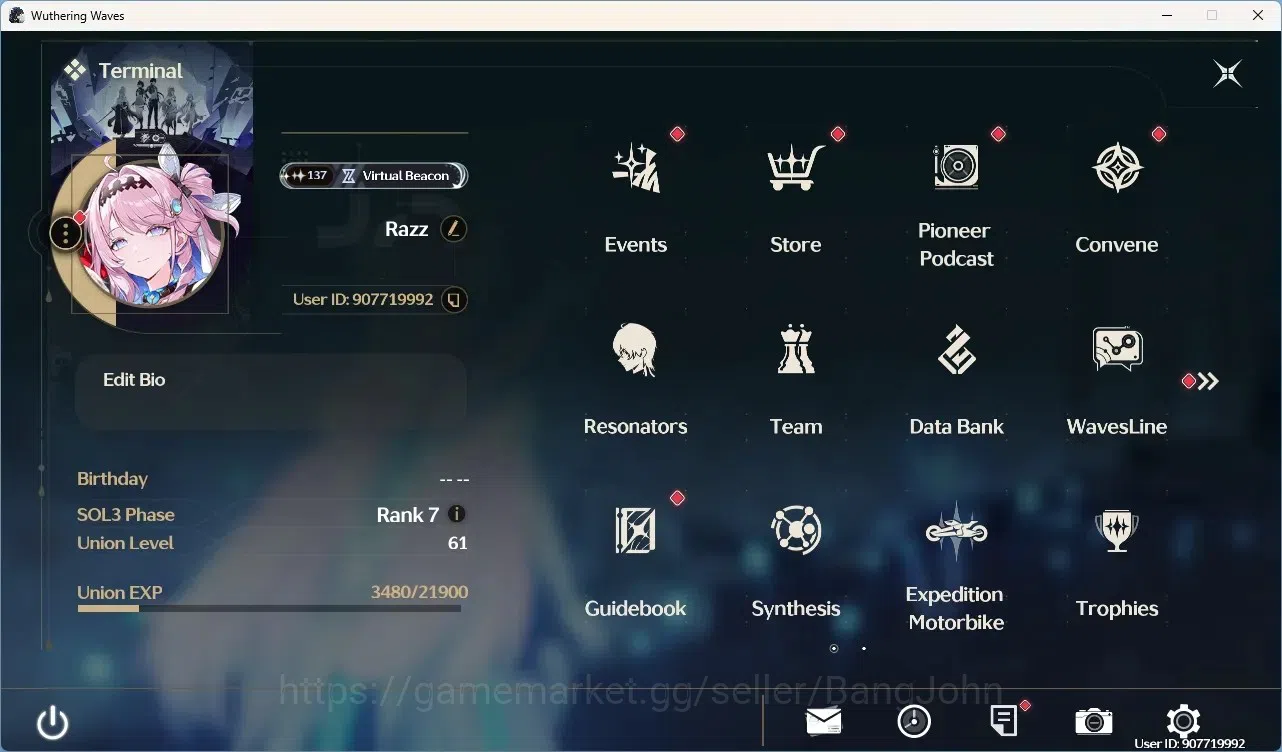Minimize the Wuthering Waves window
This screenshot has width=1282, height=752.
[x=1166, y=15]
